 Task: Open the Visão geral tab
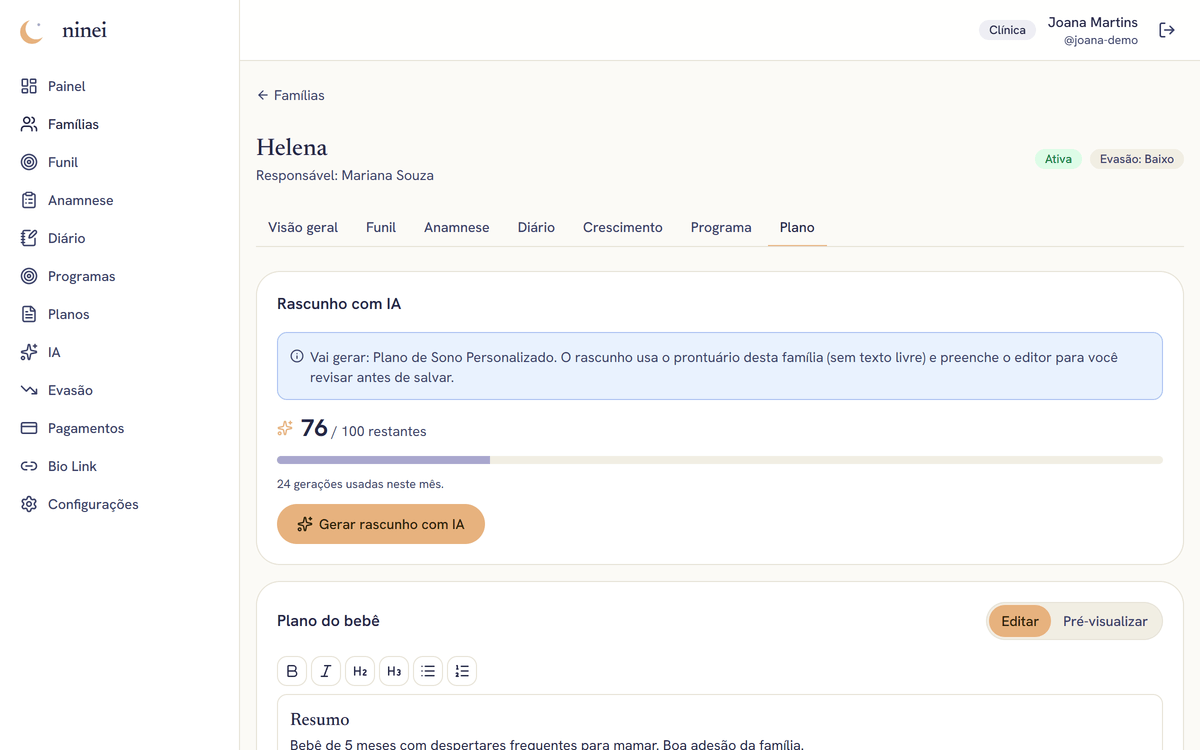tap(303, 227)
